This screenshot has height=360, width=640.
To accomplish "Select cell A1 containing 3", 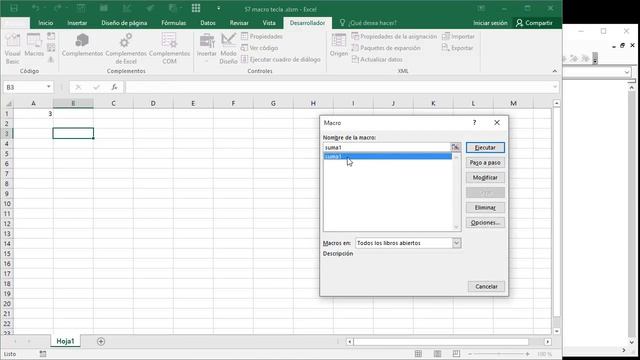I will click(33, 113).
